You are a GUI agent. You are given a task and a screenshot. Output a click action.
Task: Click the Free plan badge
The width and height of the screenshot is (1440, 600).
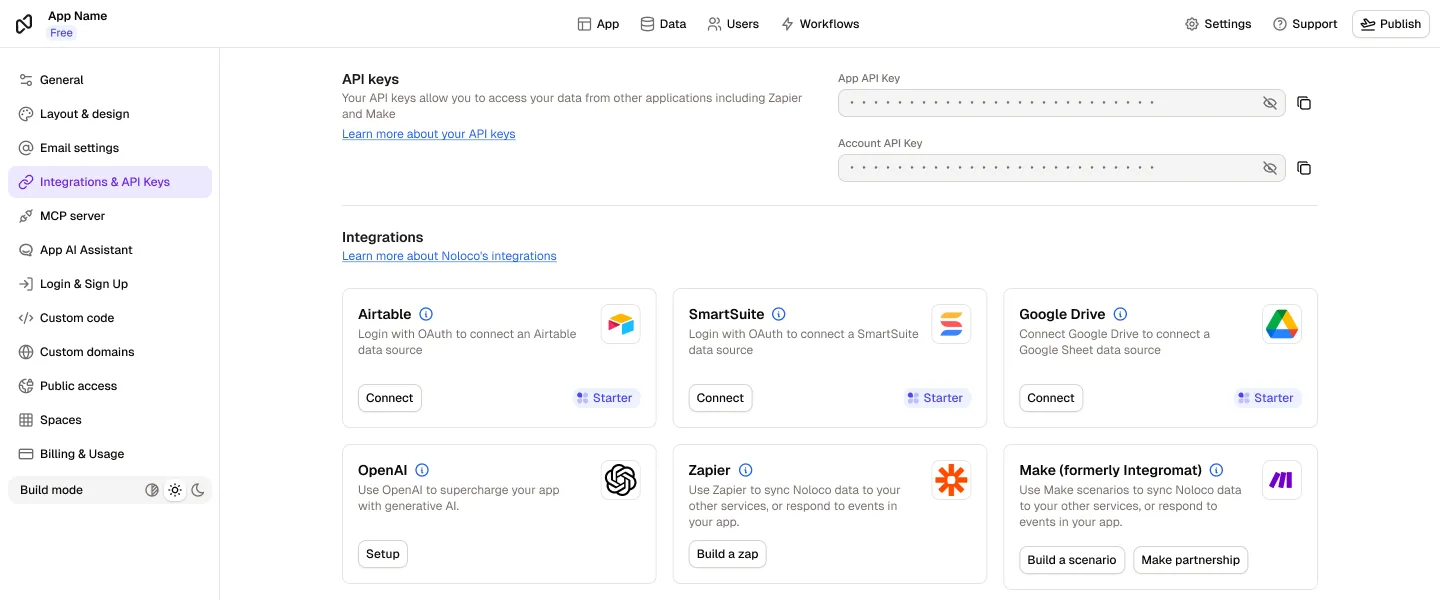pos(61,33)
